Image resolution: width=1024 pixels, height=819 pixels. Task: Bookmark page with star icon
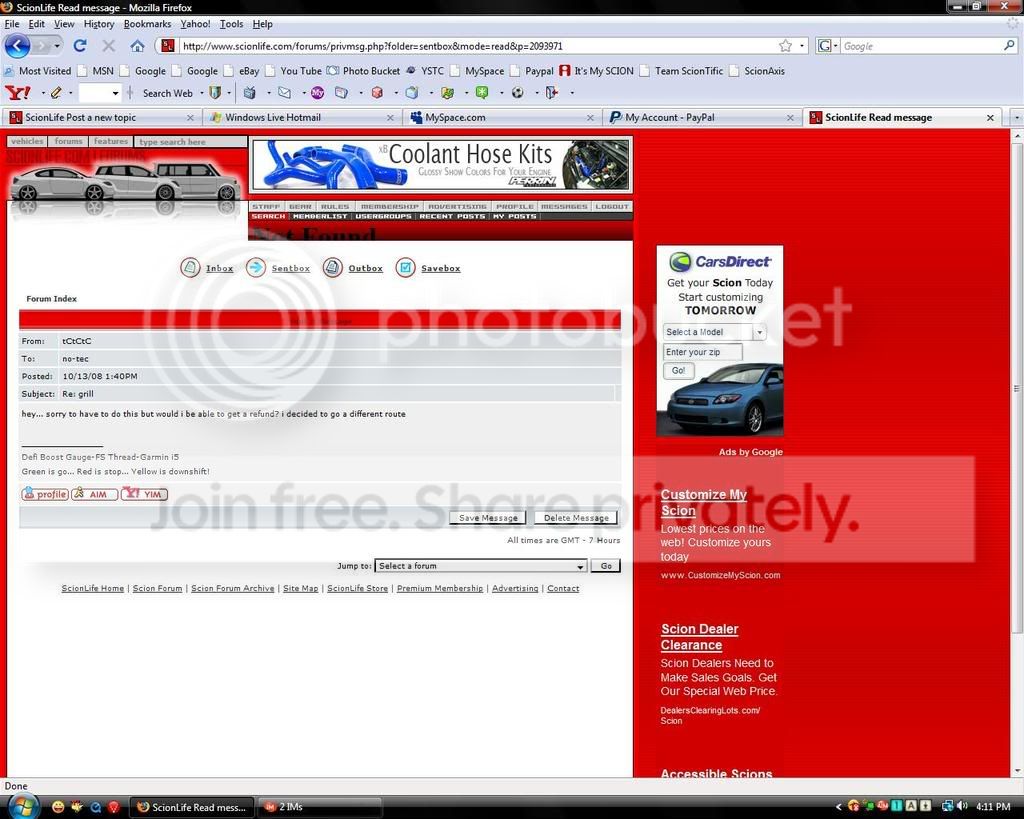click(x=785, y=46)
